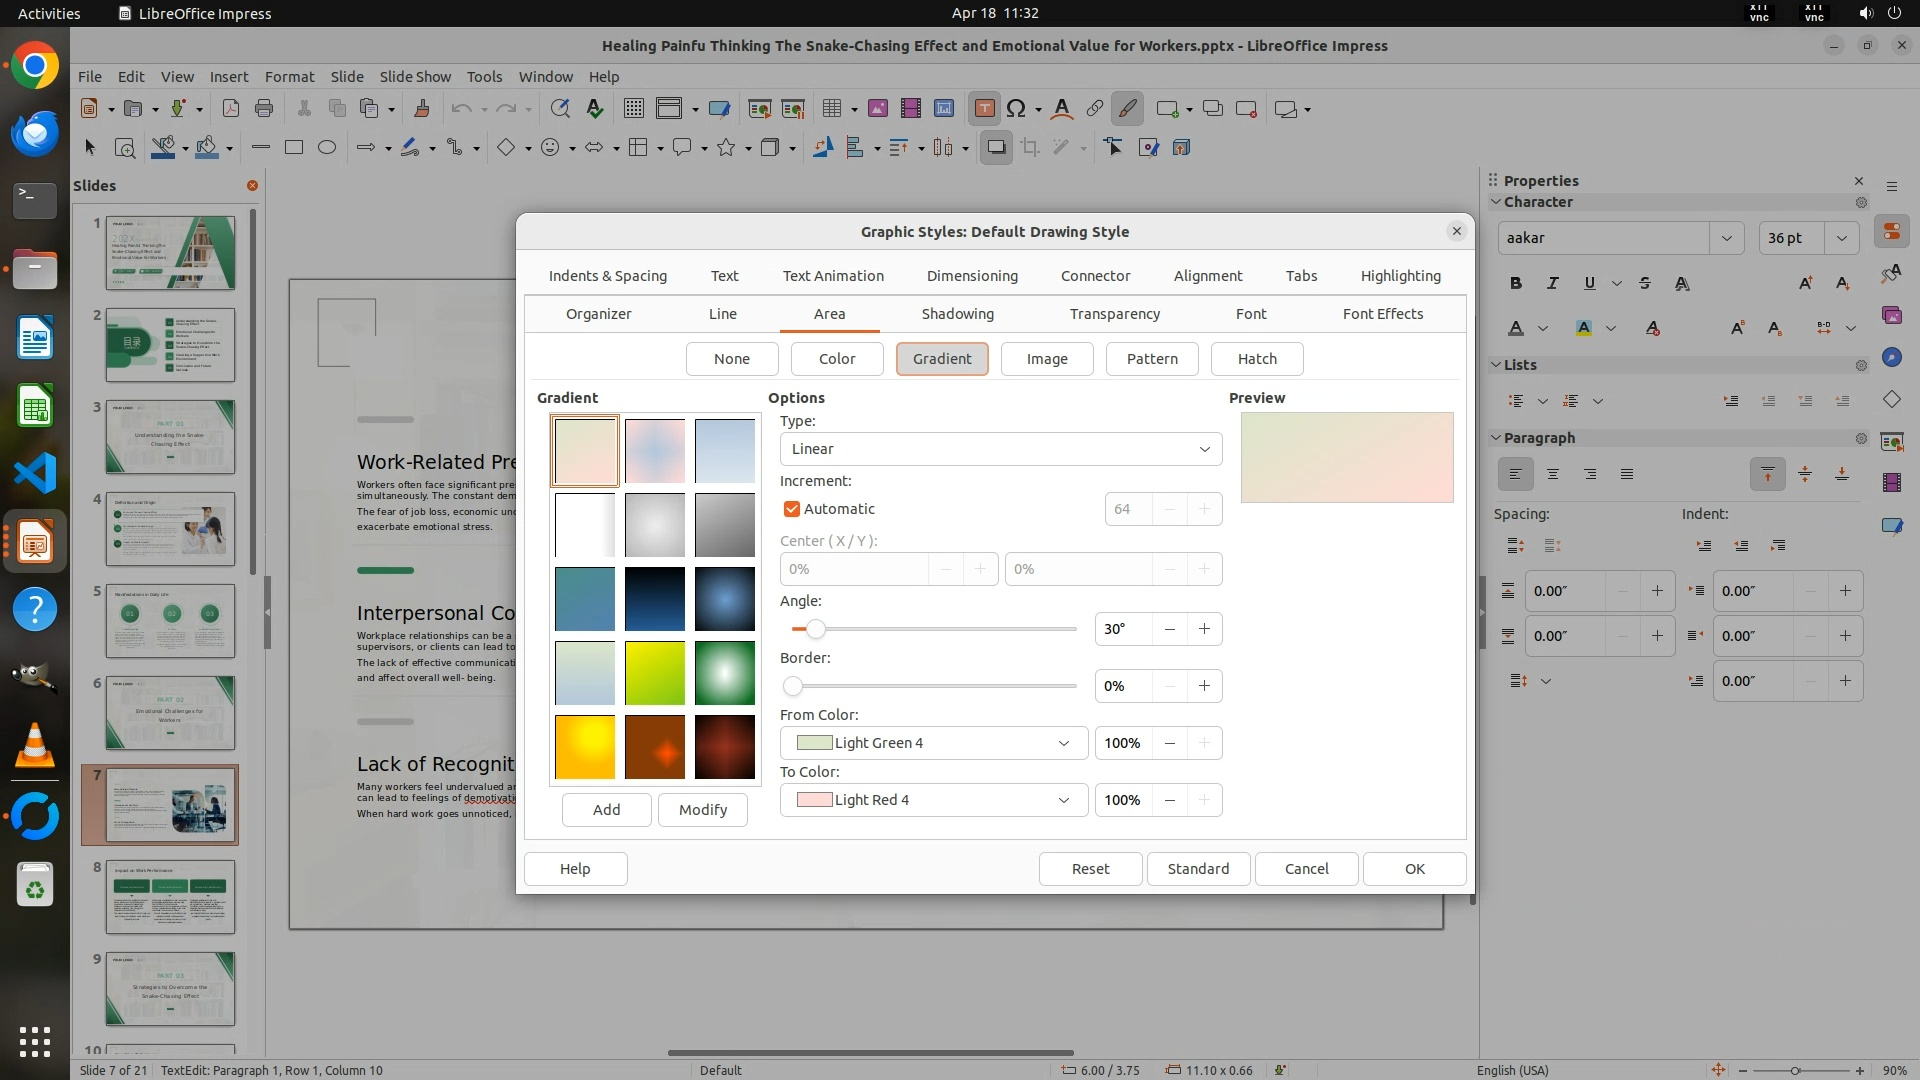Select the Ellipse drawing tool
This screenshot has width=1920, height=1080.
(327, 147)
